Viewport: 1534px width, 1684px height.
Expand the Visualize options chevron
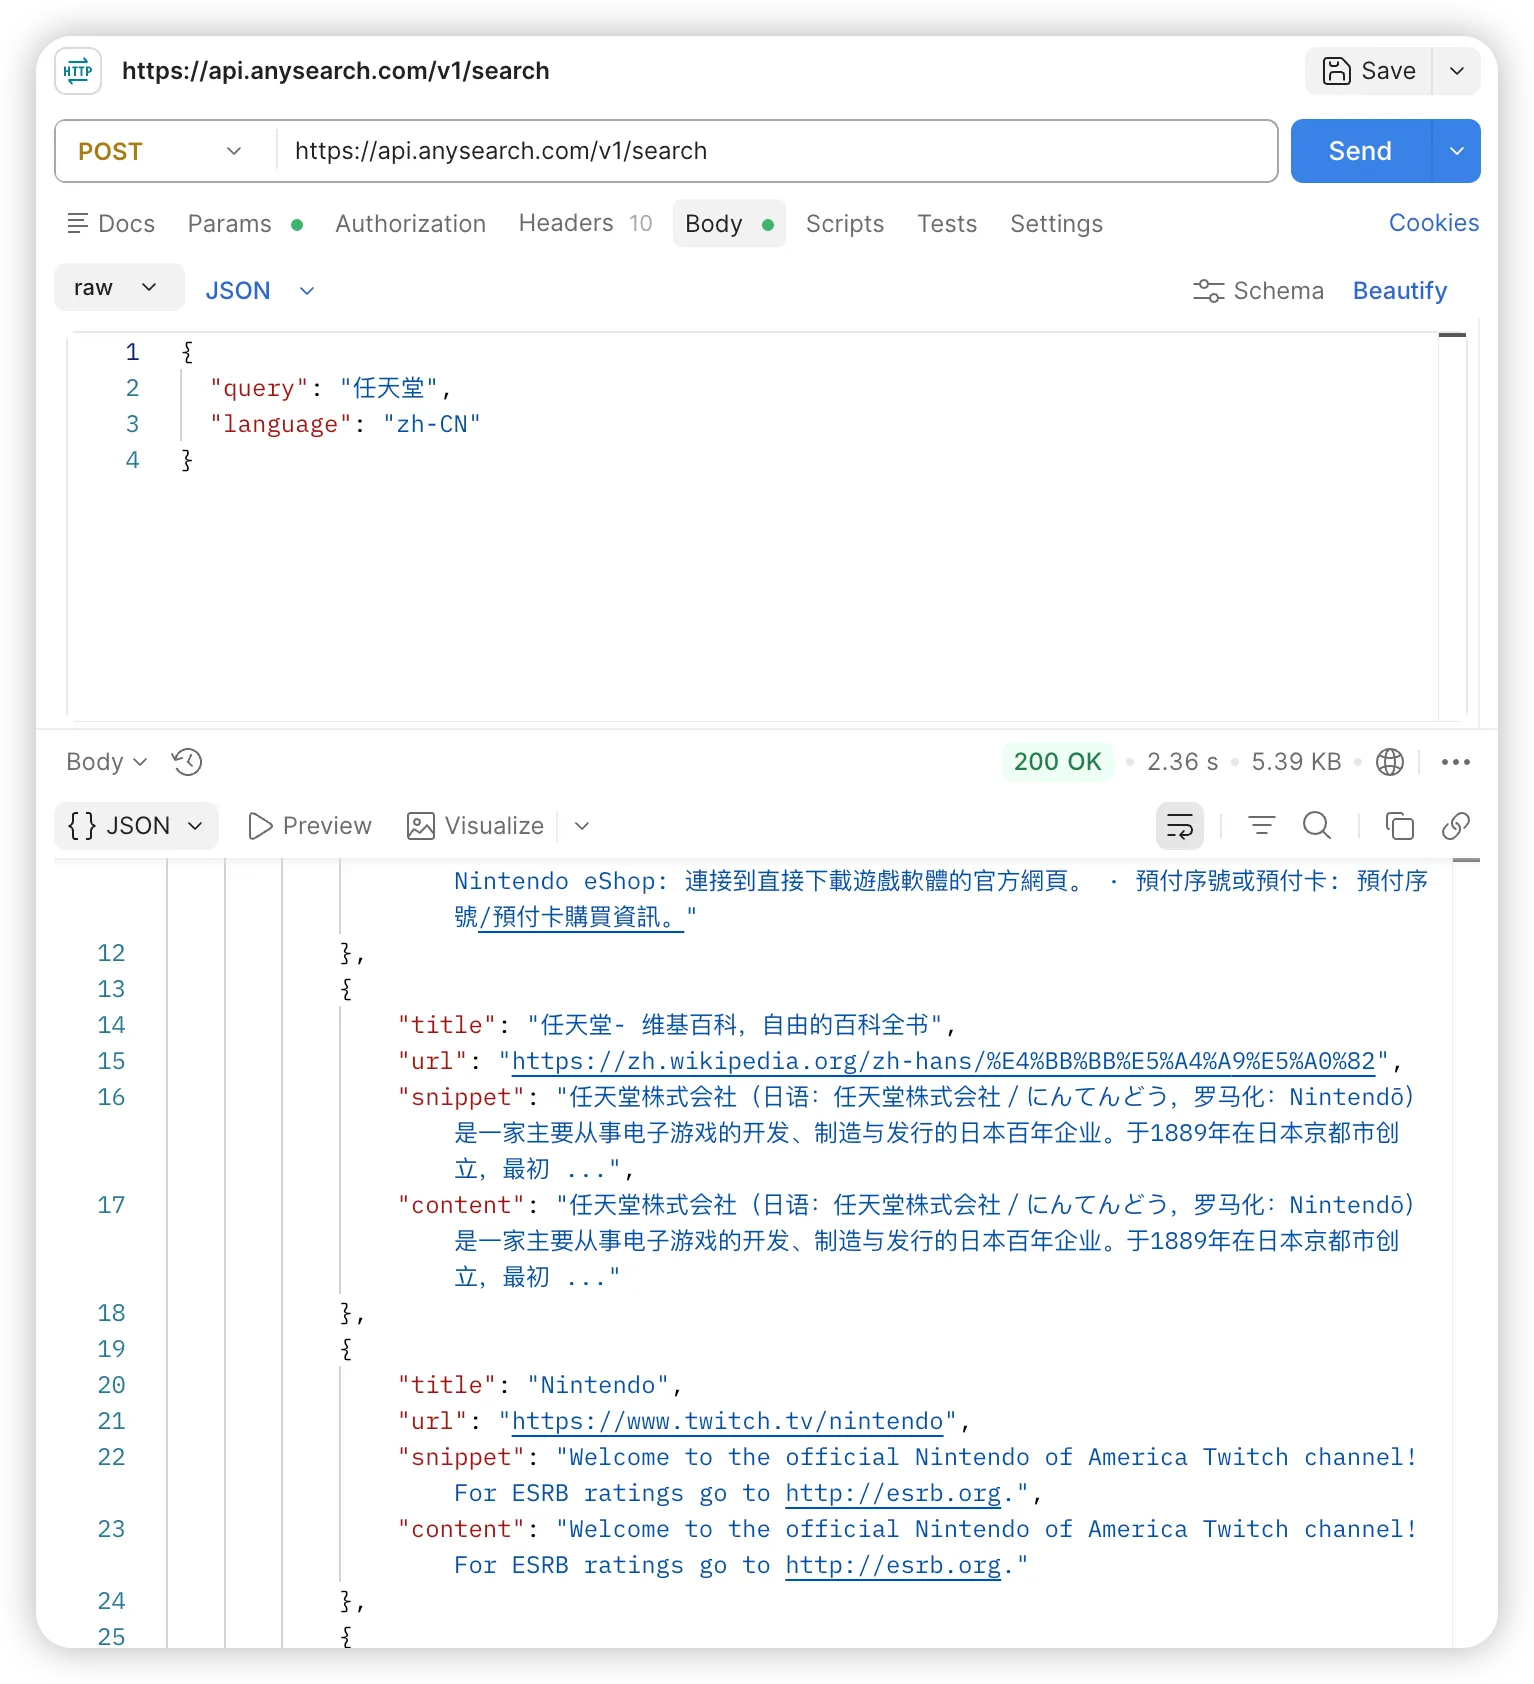tap(582, 826)
